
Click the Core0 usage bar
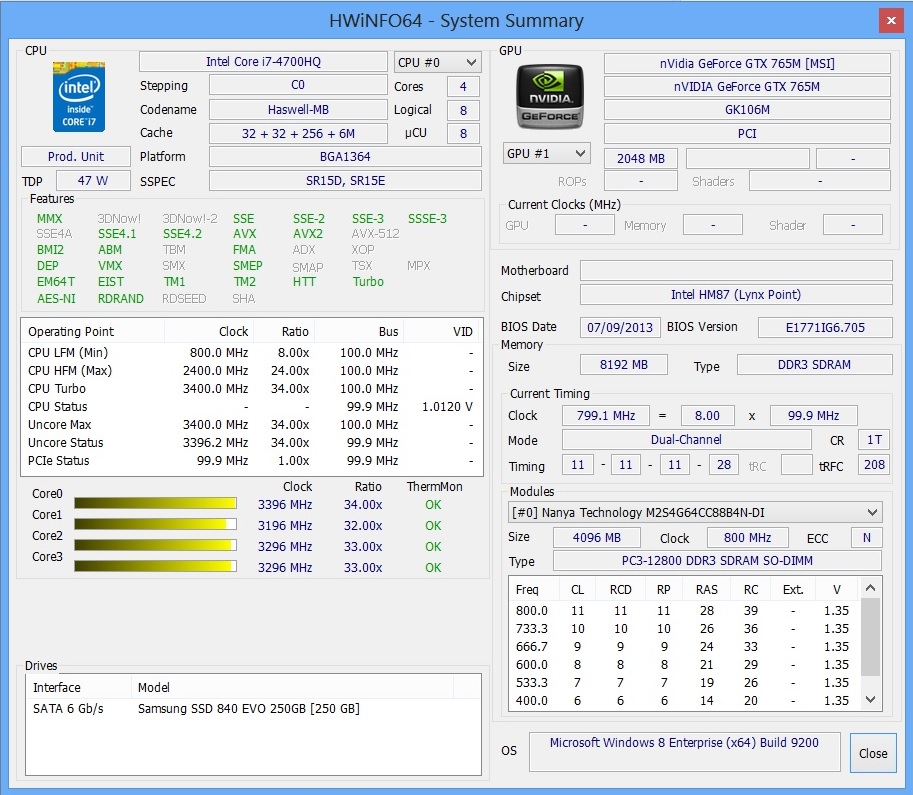click(x=155, y=503)
